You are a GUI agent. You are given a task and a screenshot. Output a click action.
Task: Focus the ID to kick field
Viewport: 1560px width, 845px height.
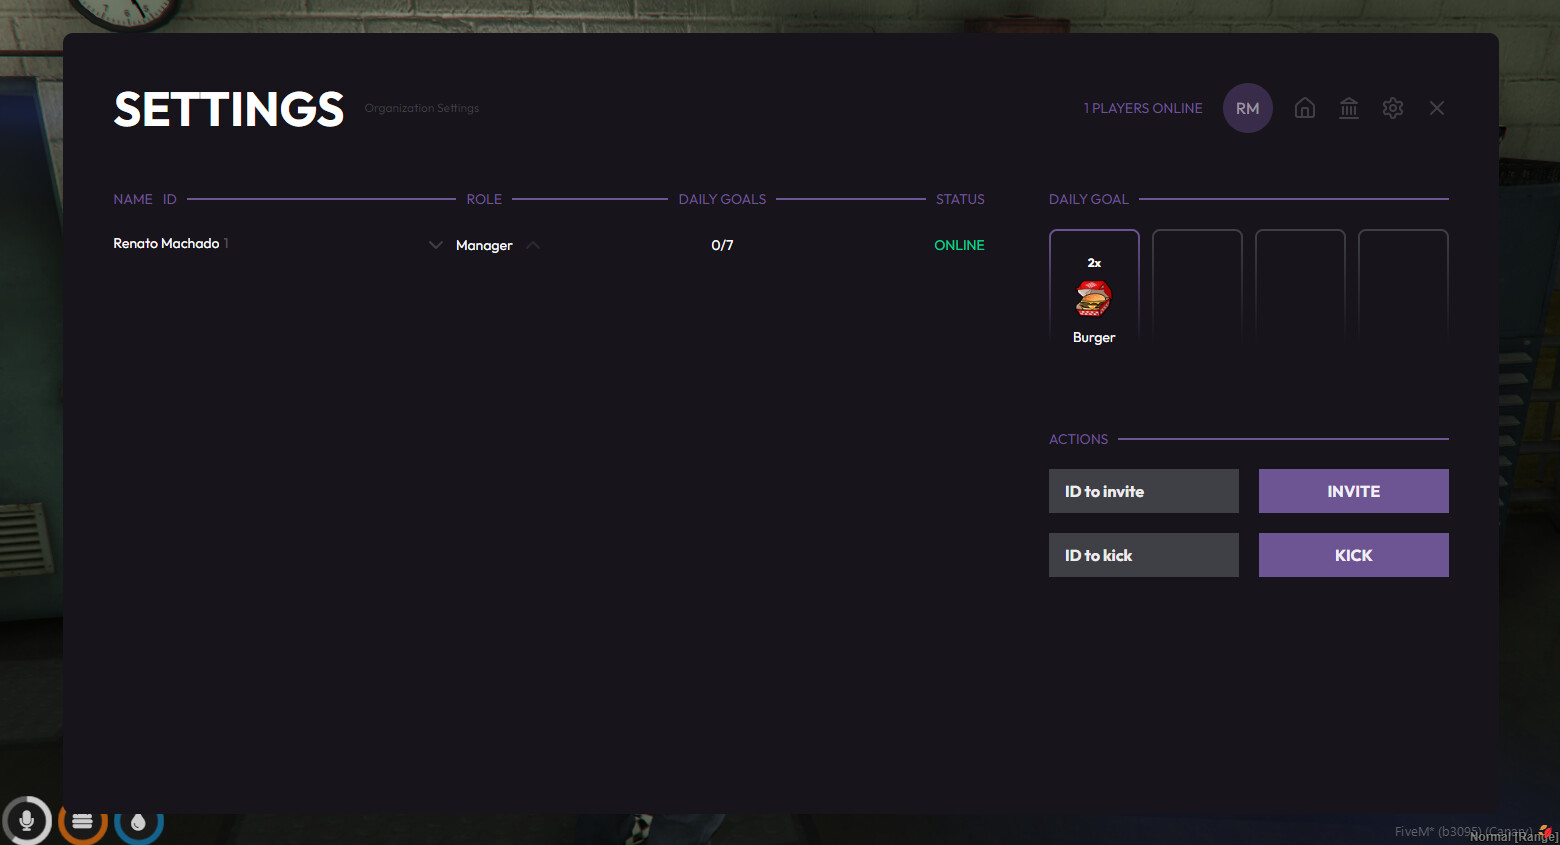click(1144, 555)
